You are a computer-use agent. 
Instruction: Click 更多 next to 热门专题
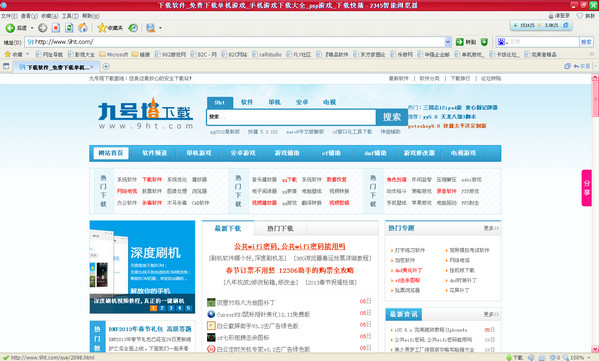point(491,228)
